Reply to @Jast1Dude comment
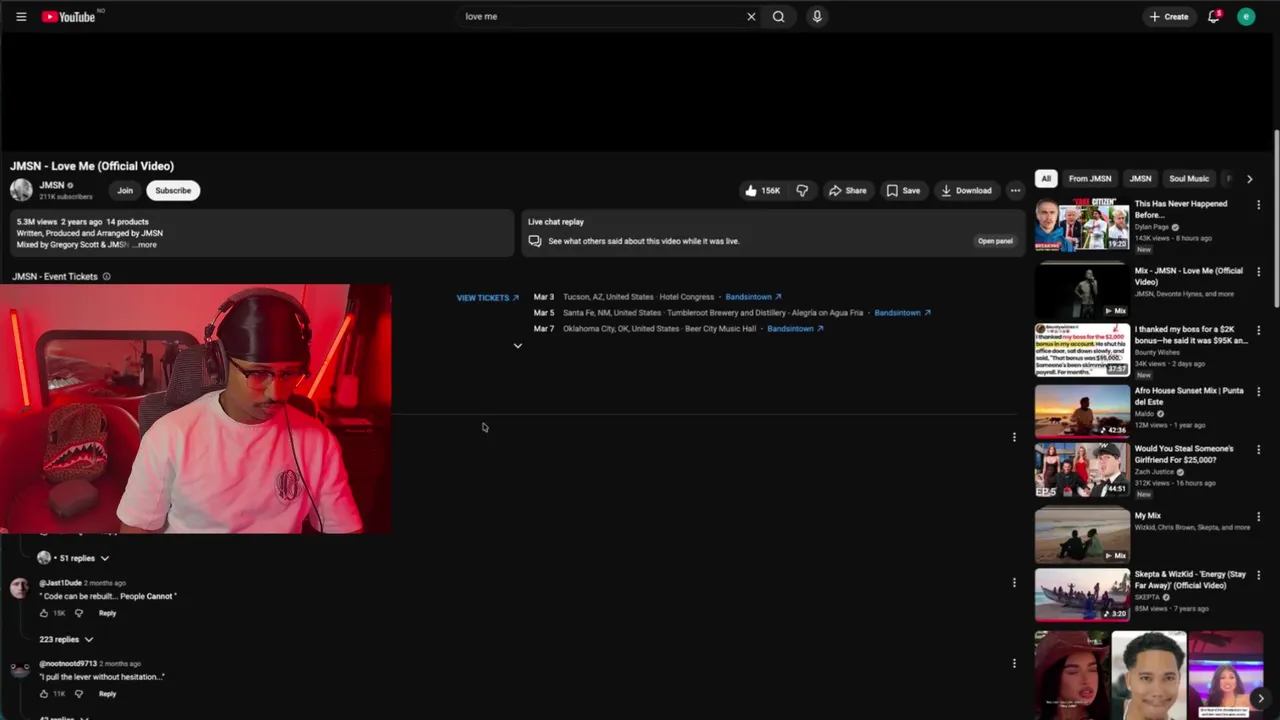Screen dimensions: 1280x720 coord(107,613)
